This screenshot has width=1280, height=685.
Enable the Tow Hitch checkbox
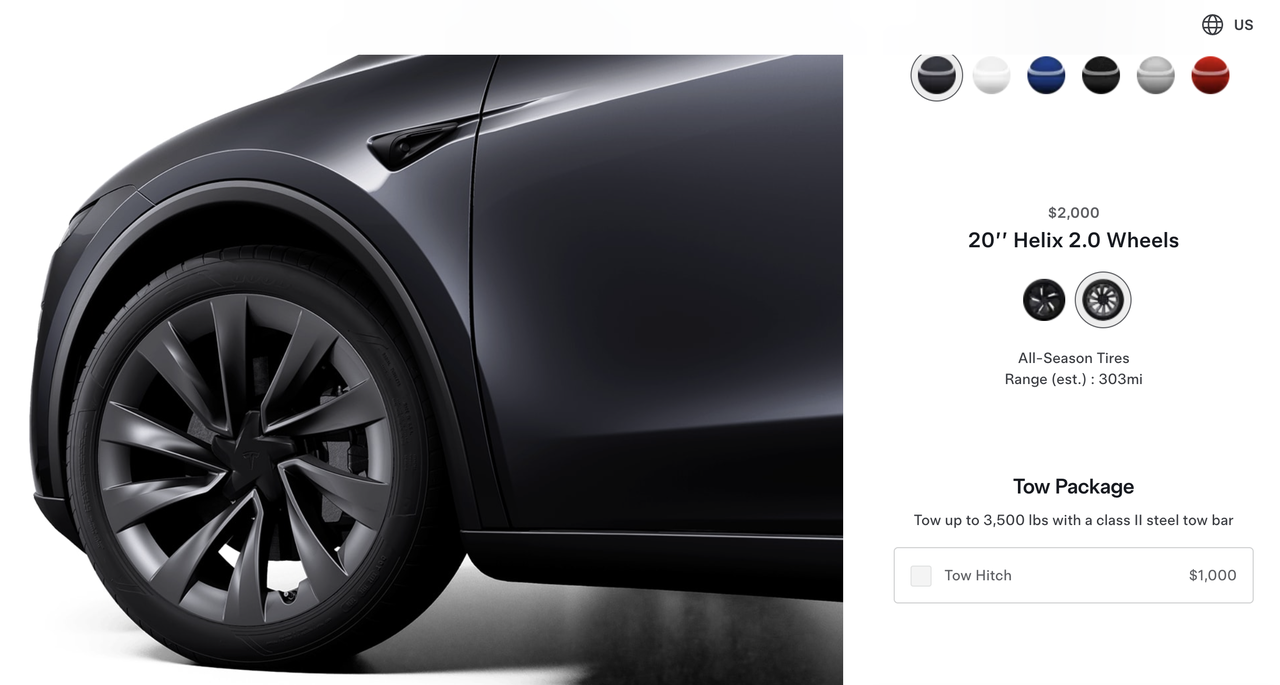pos(921,576)
